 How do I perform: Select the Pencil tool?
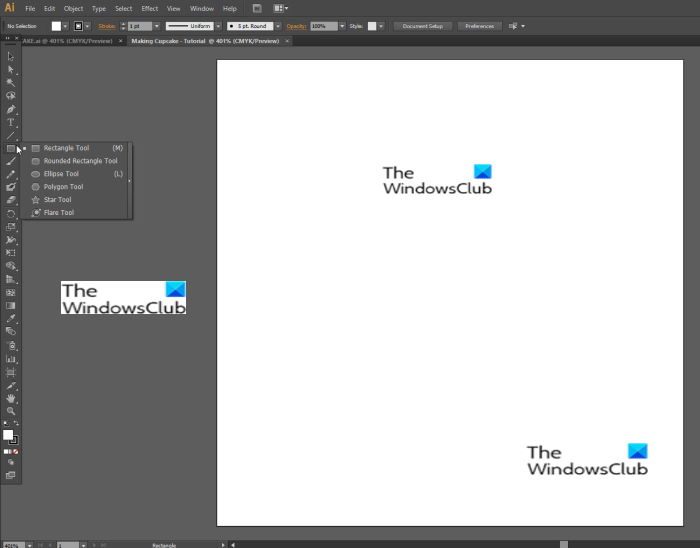click(x=11, y=174)
